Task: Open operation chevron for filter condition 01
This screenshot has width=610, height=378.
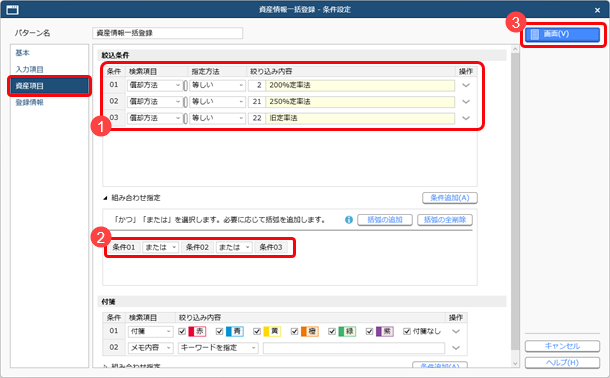Action: [x=466, y=85]
